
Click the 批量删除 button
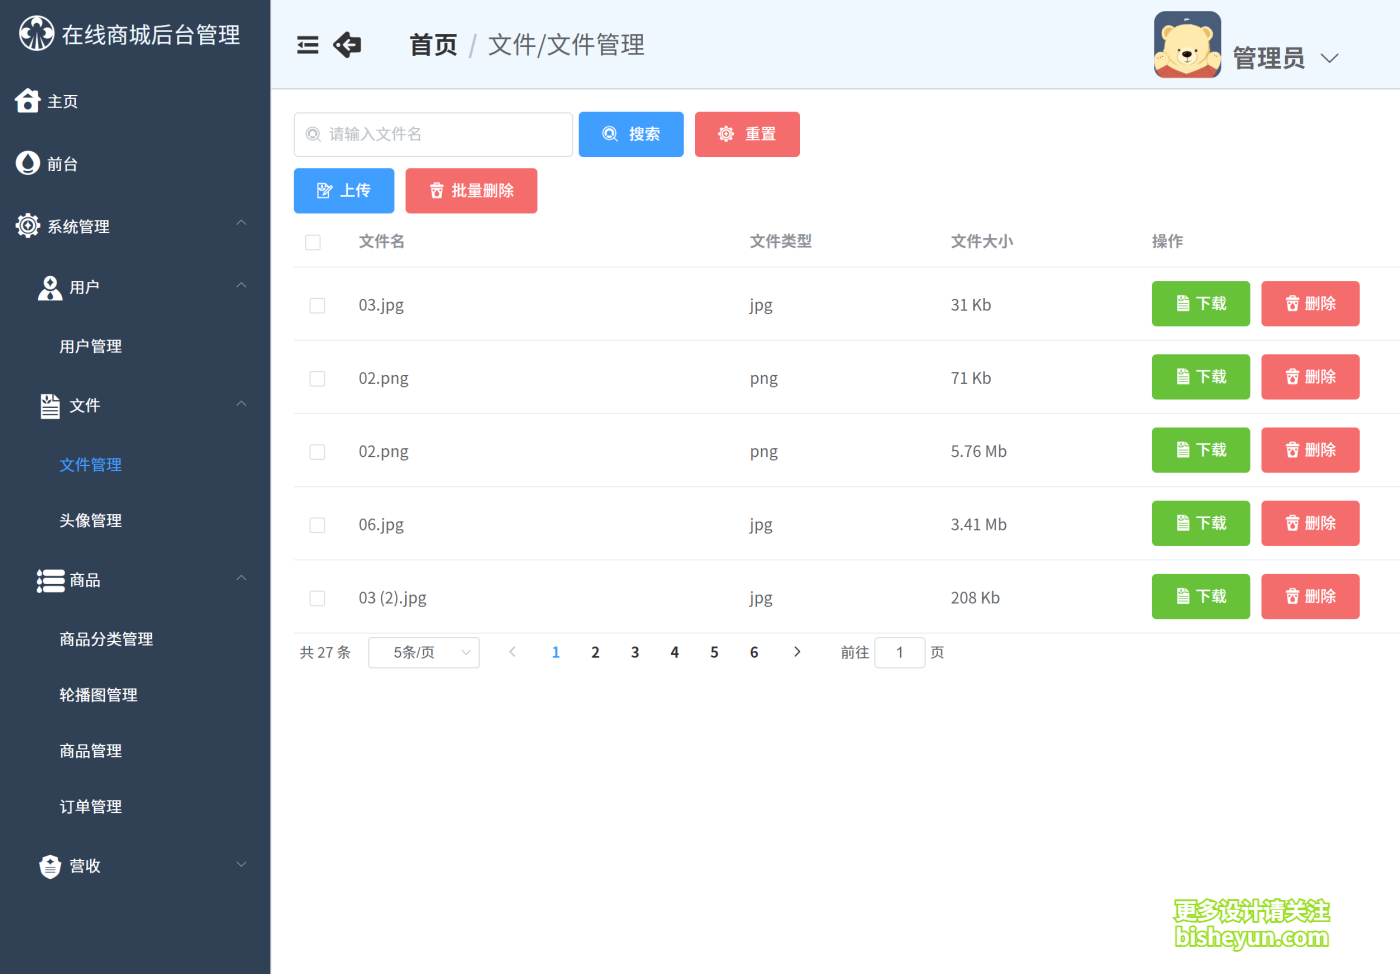pyautogui.click(x=471, y=190)
